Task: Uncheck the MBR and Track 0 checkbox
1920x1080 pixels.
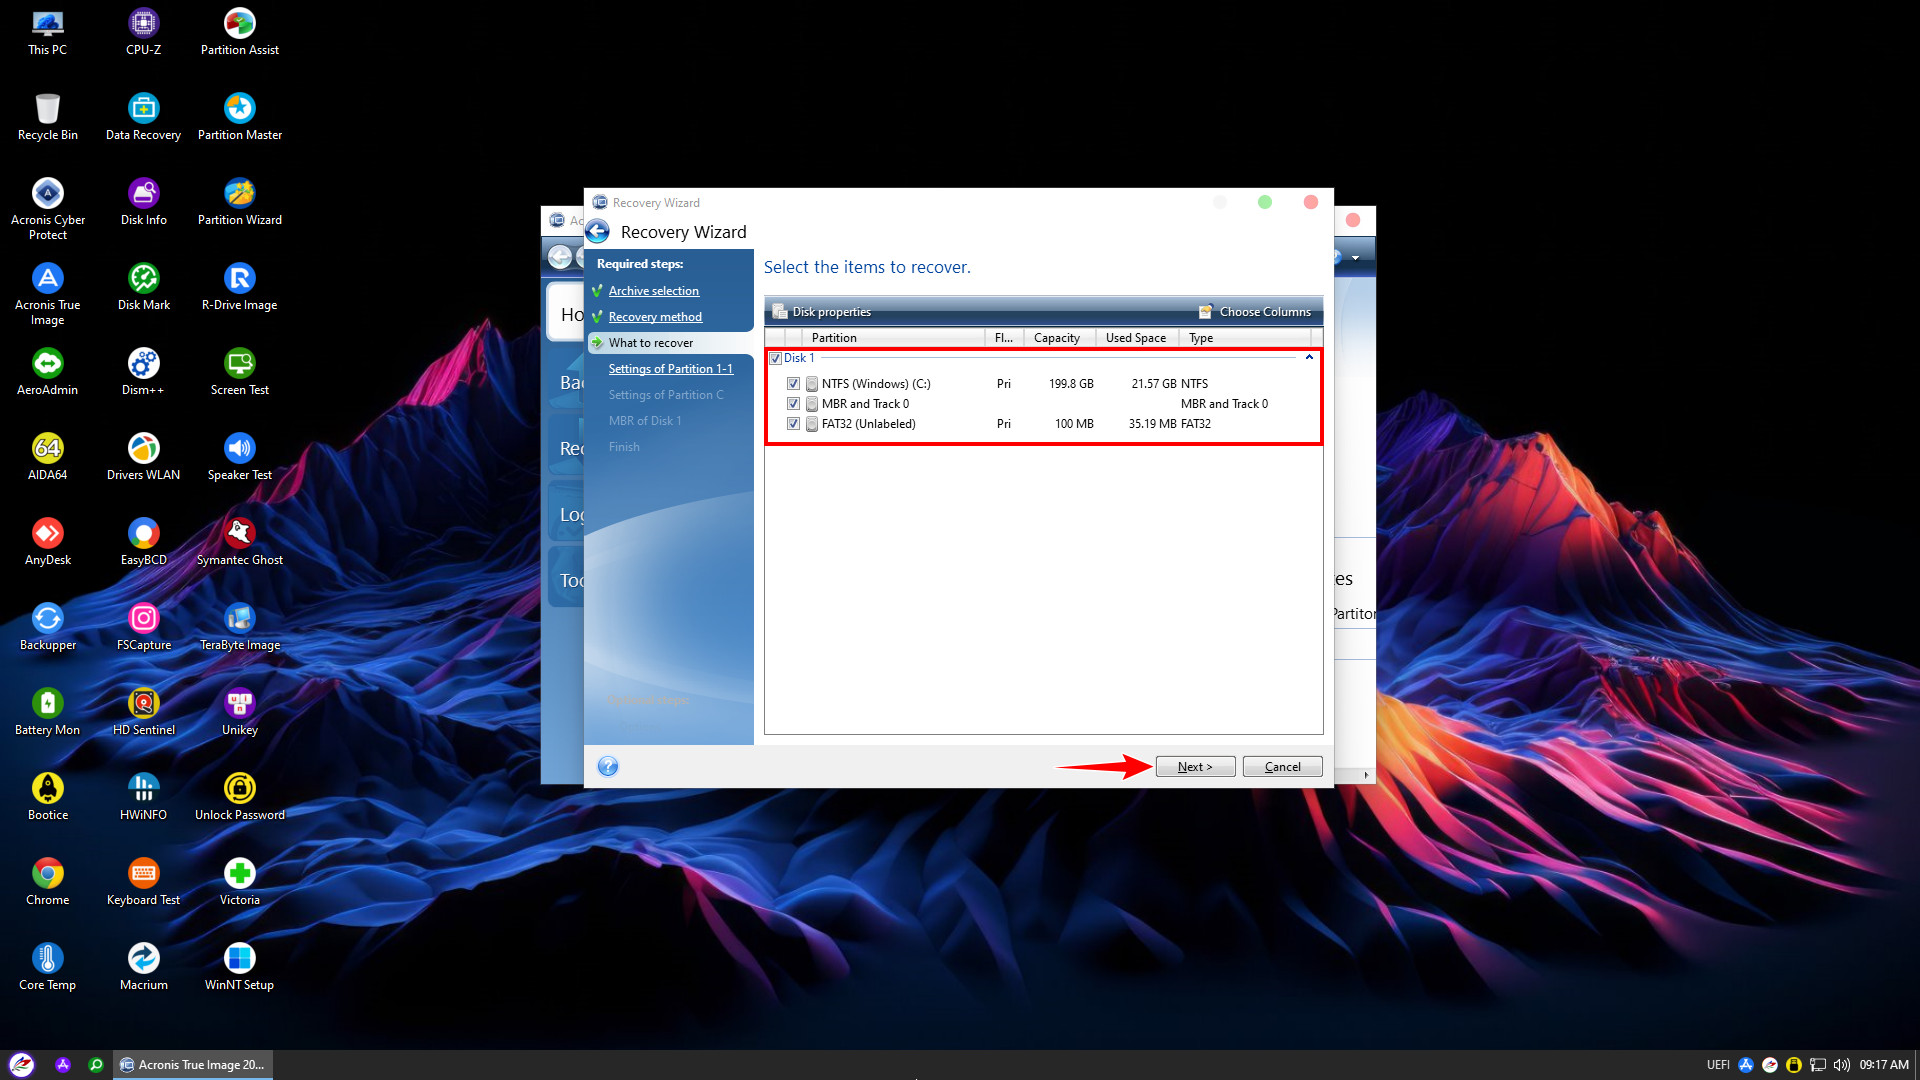Action: click(x=793, y=404)
